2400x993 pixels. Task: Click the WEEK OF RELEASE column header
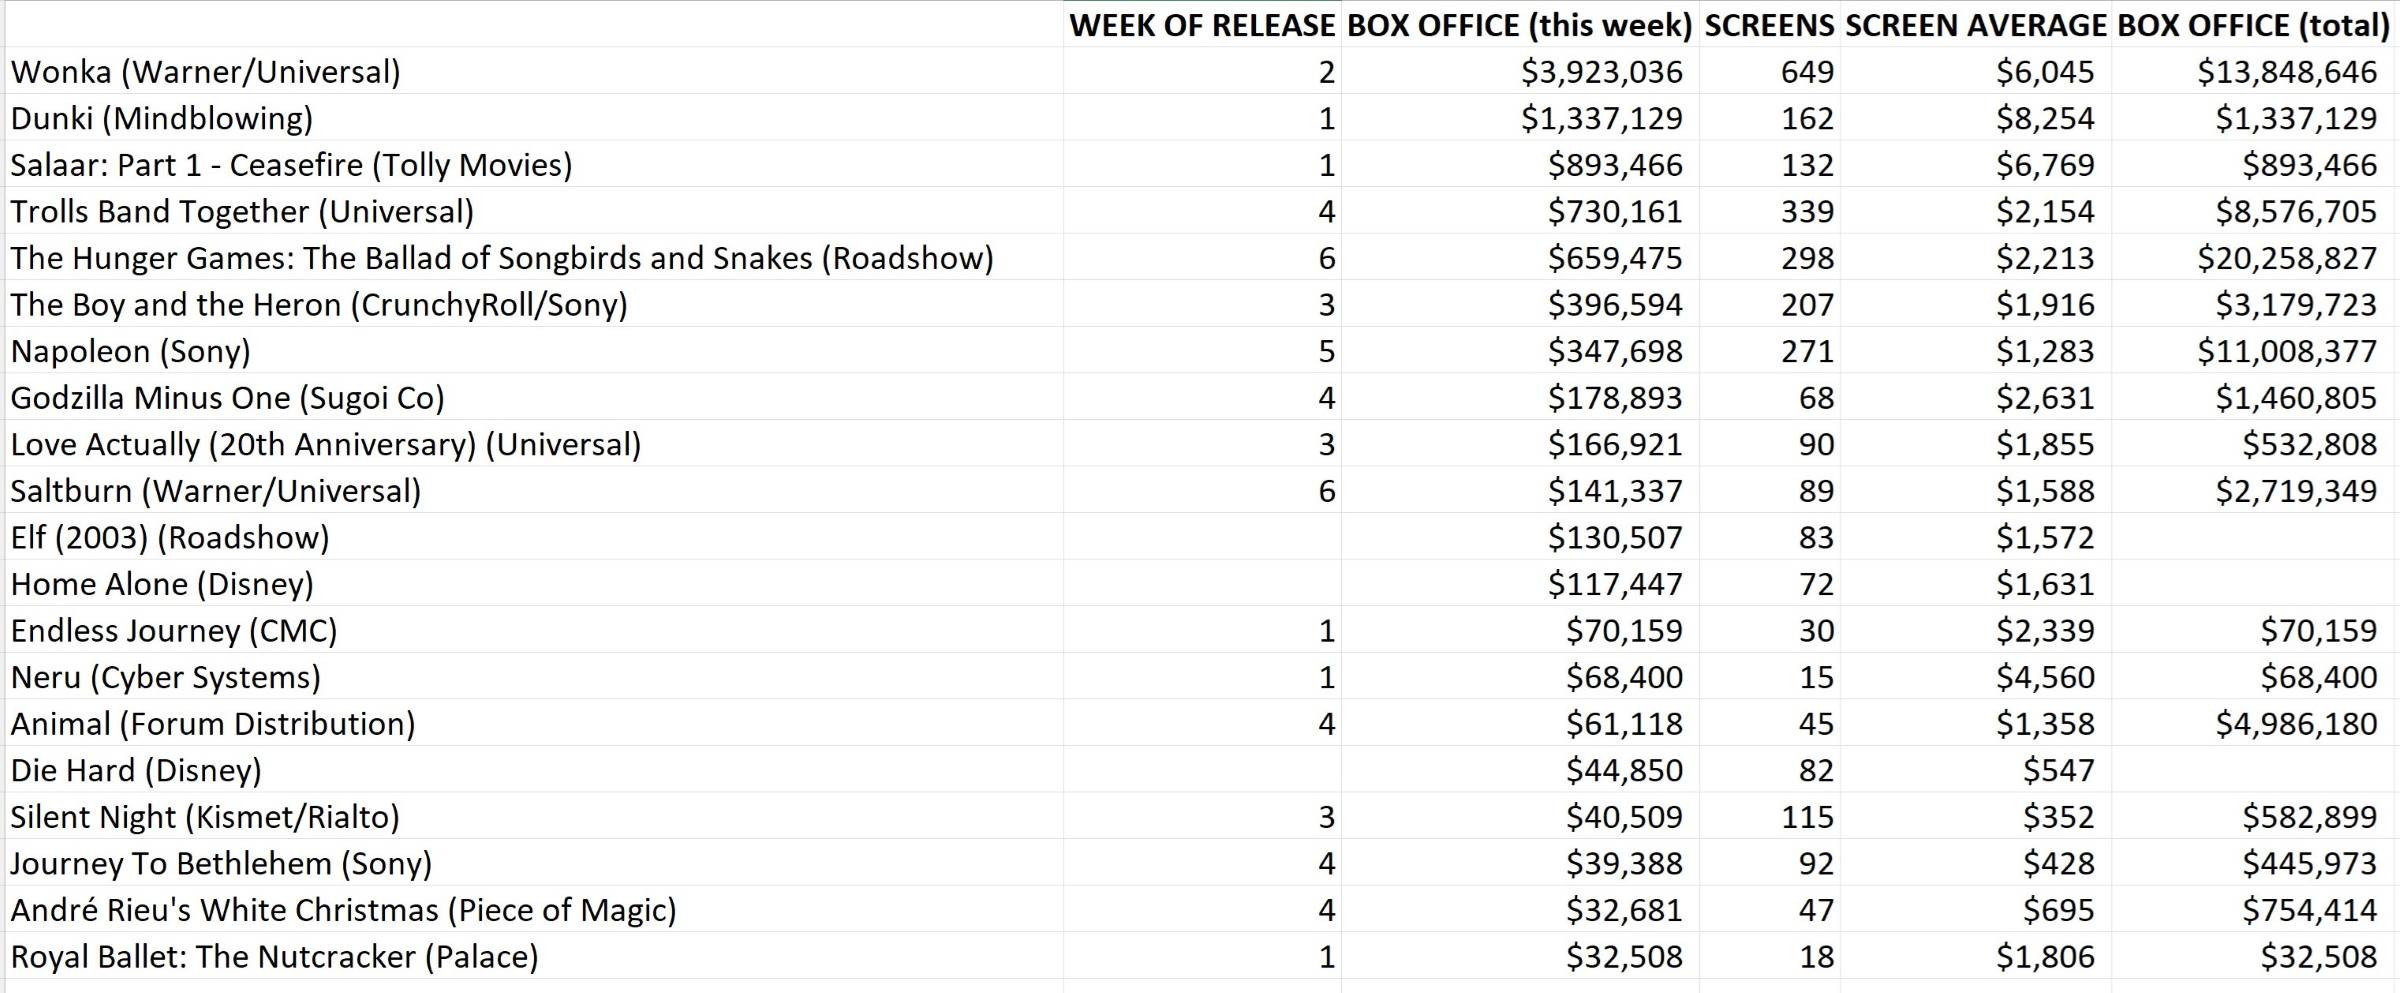coord(1201,25)
